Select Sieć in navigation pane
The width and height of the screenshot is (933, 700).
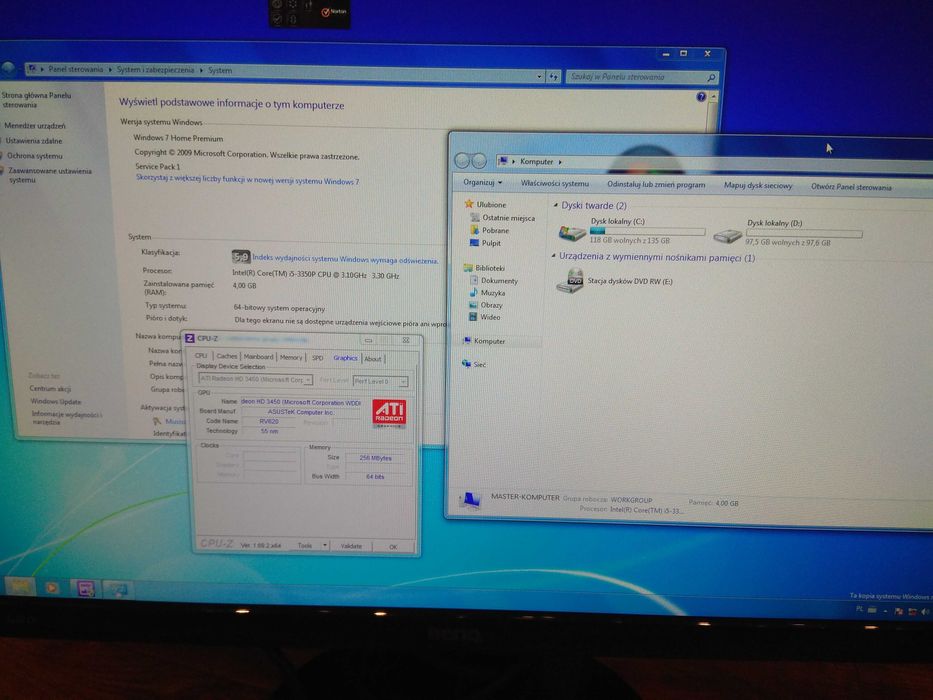(x=479, y=364)
